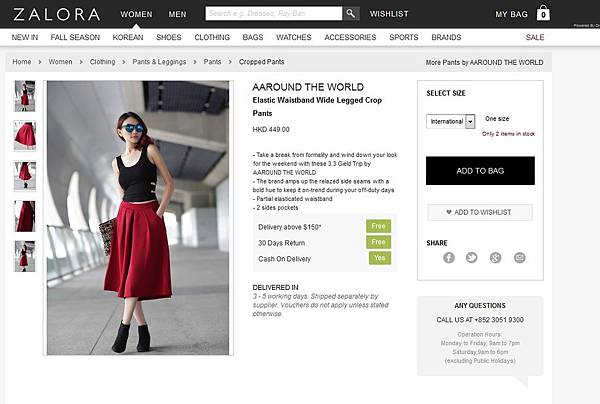Open NEW IN menu
The height and width of the screenshot is (404, 600).
[x=25, y=37]
